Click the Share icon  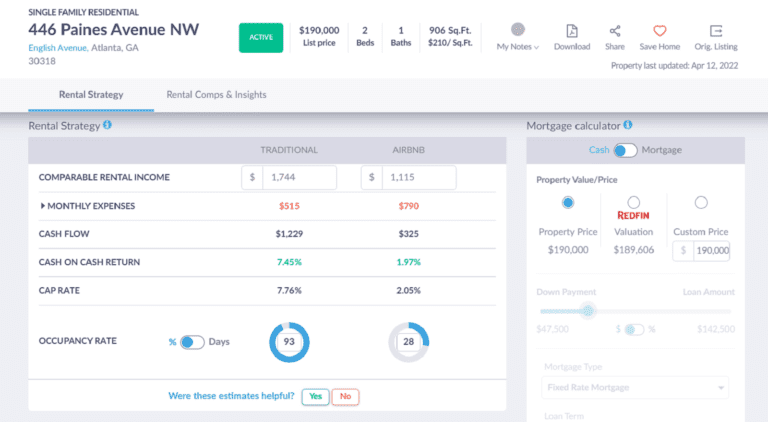click(x=615, y=32)
